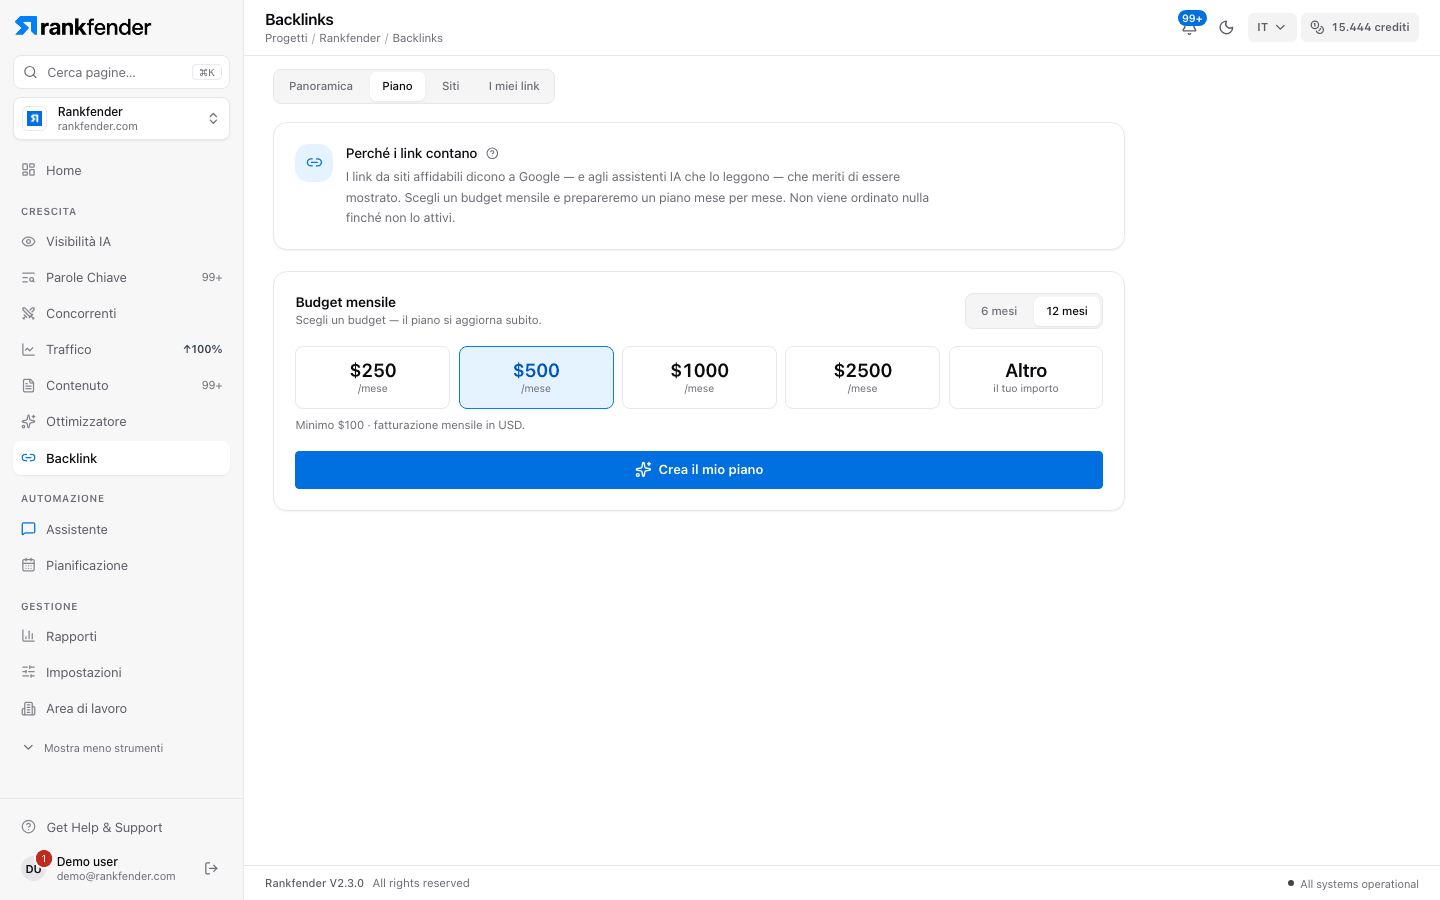Click the help icon beside Perché i link contano
The height and width of the screenshot is (900, 1440).
492,153
